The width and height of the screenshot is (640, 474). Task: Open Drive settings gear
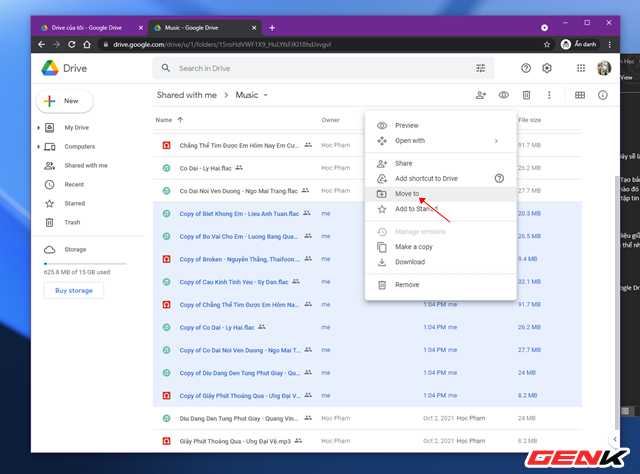click(547, 68)
